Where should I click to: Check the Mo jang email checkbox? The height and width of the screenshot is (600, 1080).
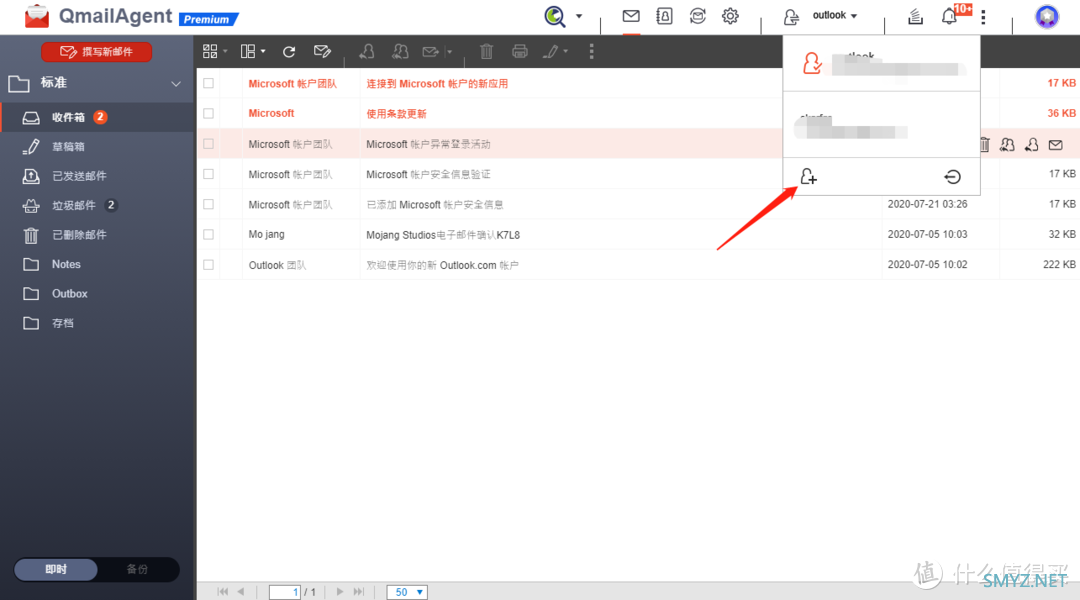pyautogui.click(x=209, y=235)
